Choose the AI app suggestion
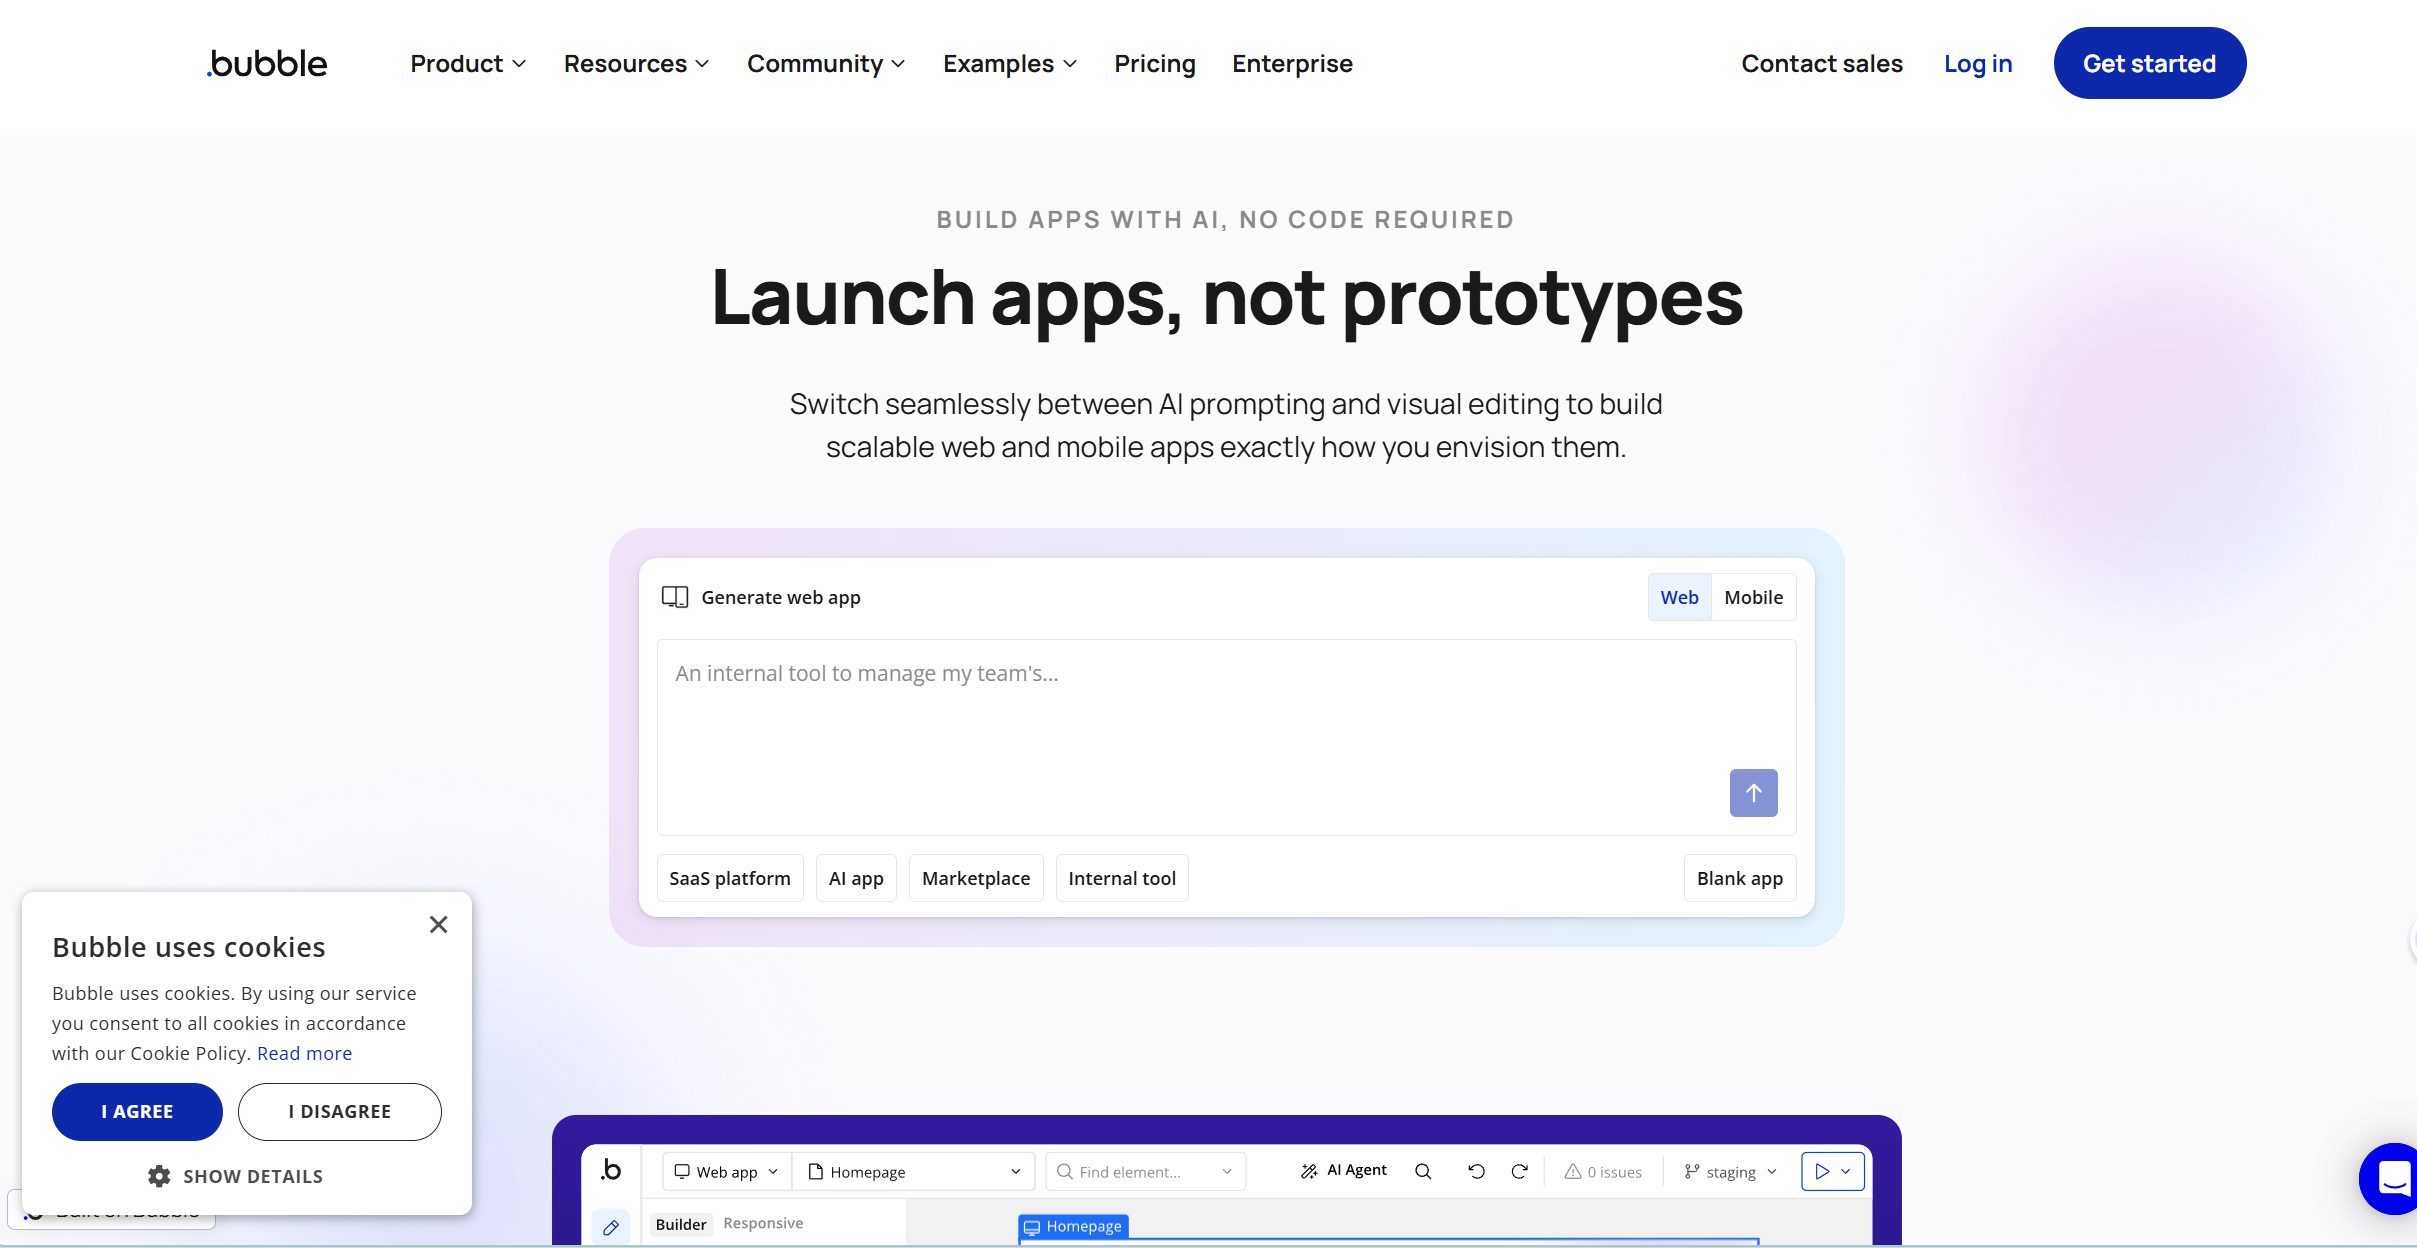 coord(856,878)
